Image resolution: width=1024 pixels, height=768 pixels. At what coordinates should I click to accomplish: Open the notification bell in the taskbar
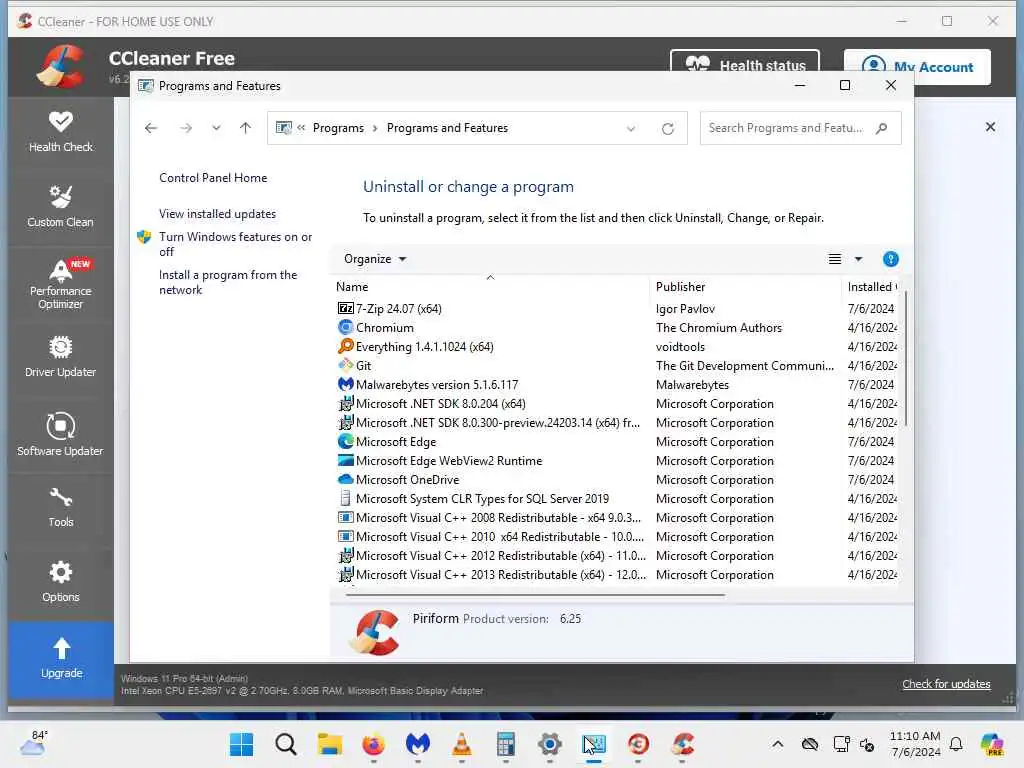point(956,744)
